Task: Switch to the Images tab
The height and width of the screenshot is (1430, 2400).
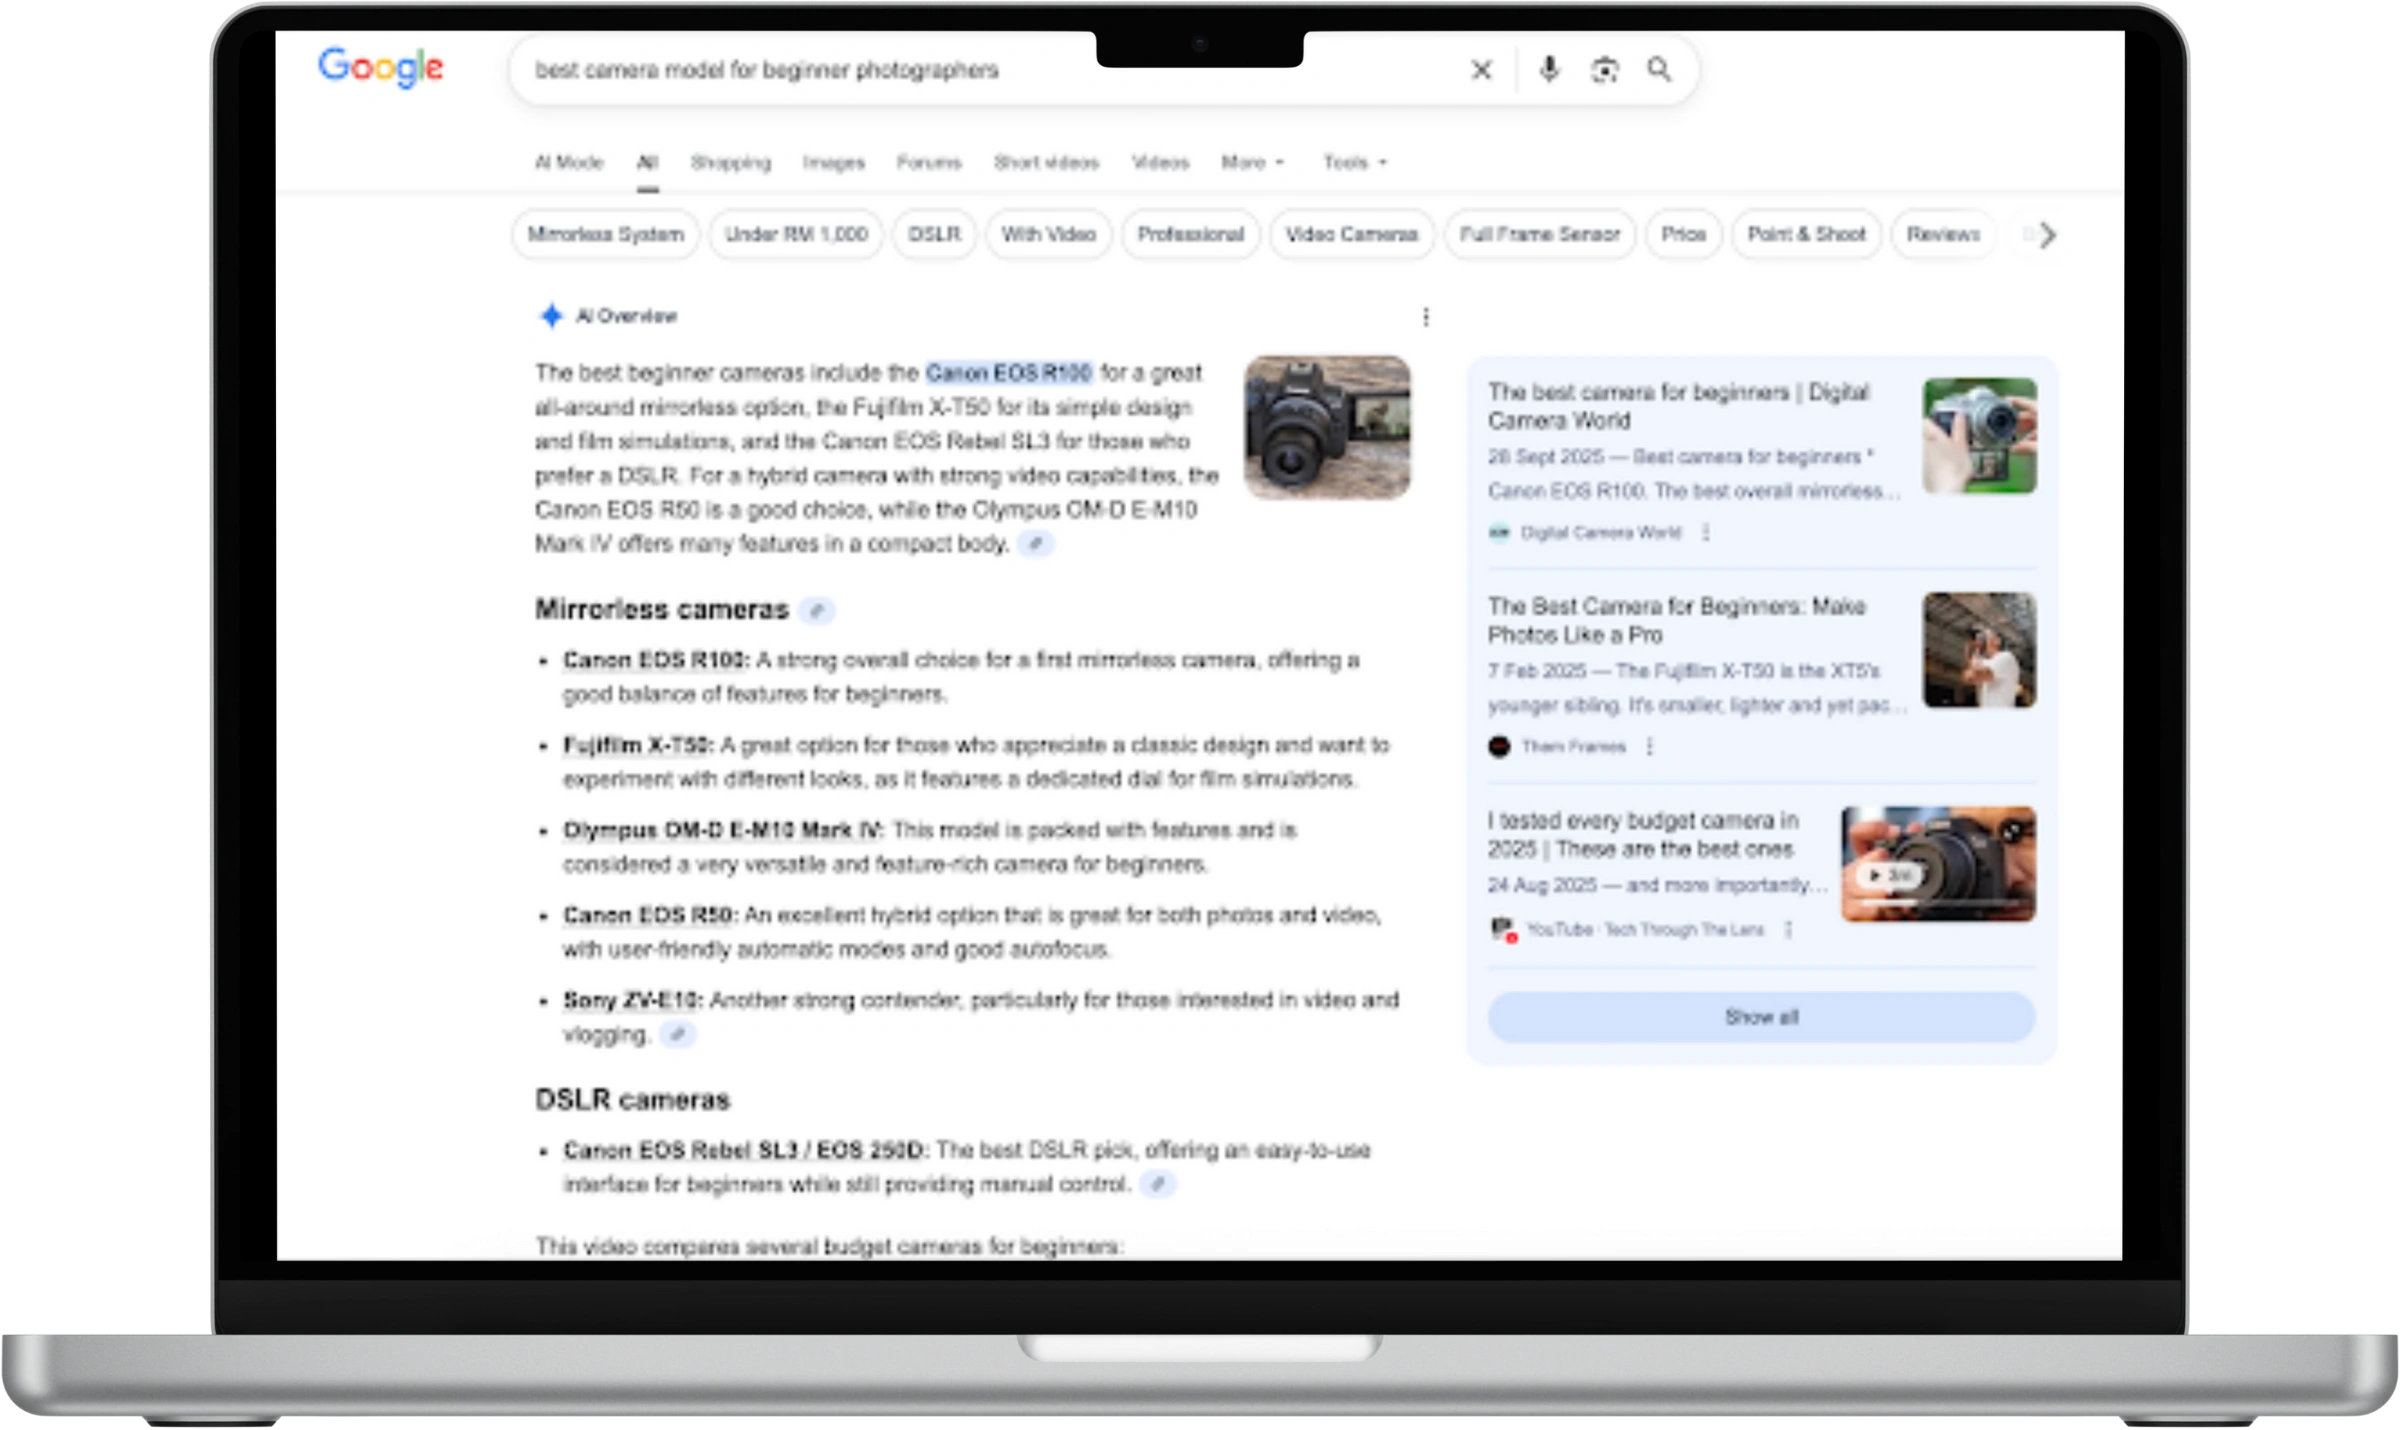Action: 833,162
